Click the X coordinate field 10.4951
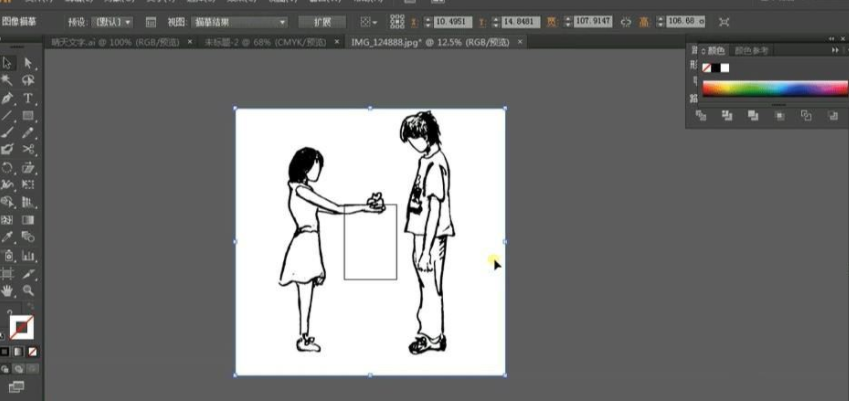This screenshot has width=849, height=401. 453,22
